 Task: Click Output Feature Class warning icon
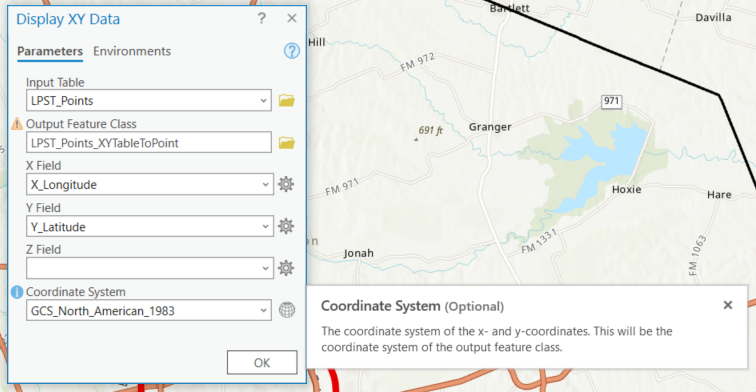17,124
